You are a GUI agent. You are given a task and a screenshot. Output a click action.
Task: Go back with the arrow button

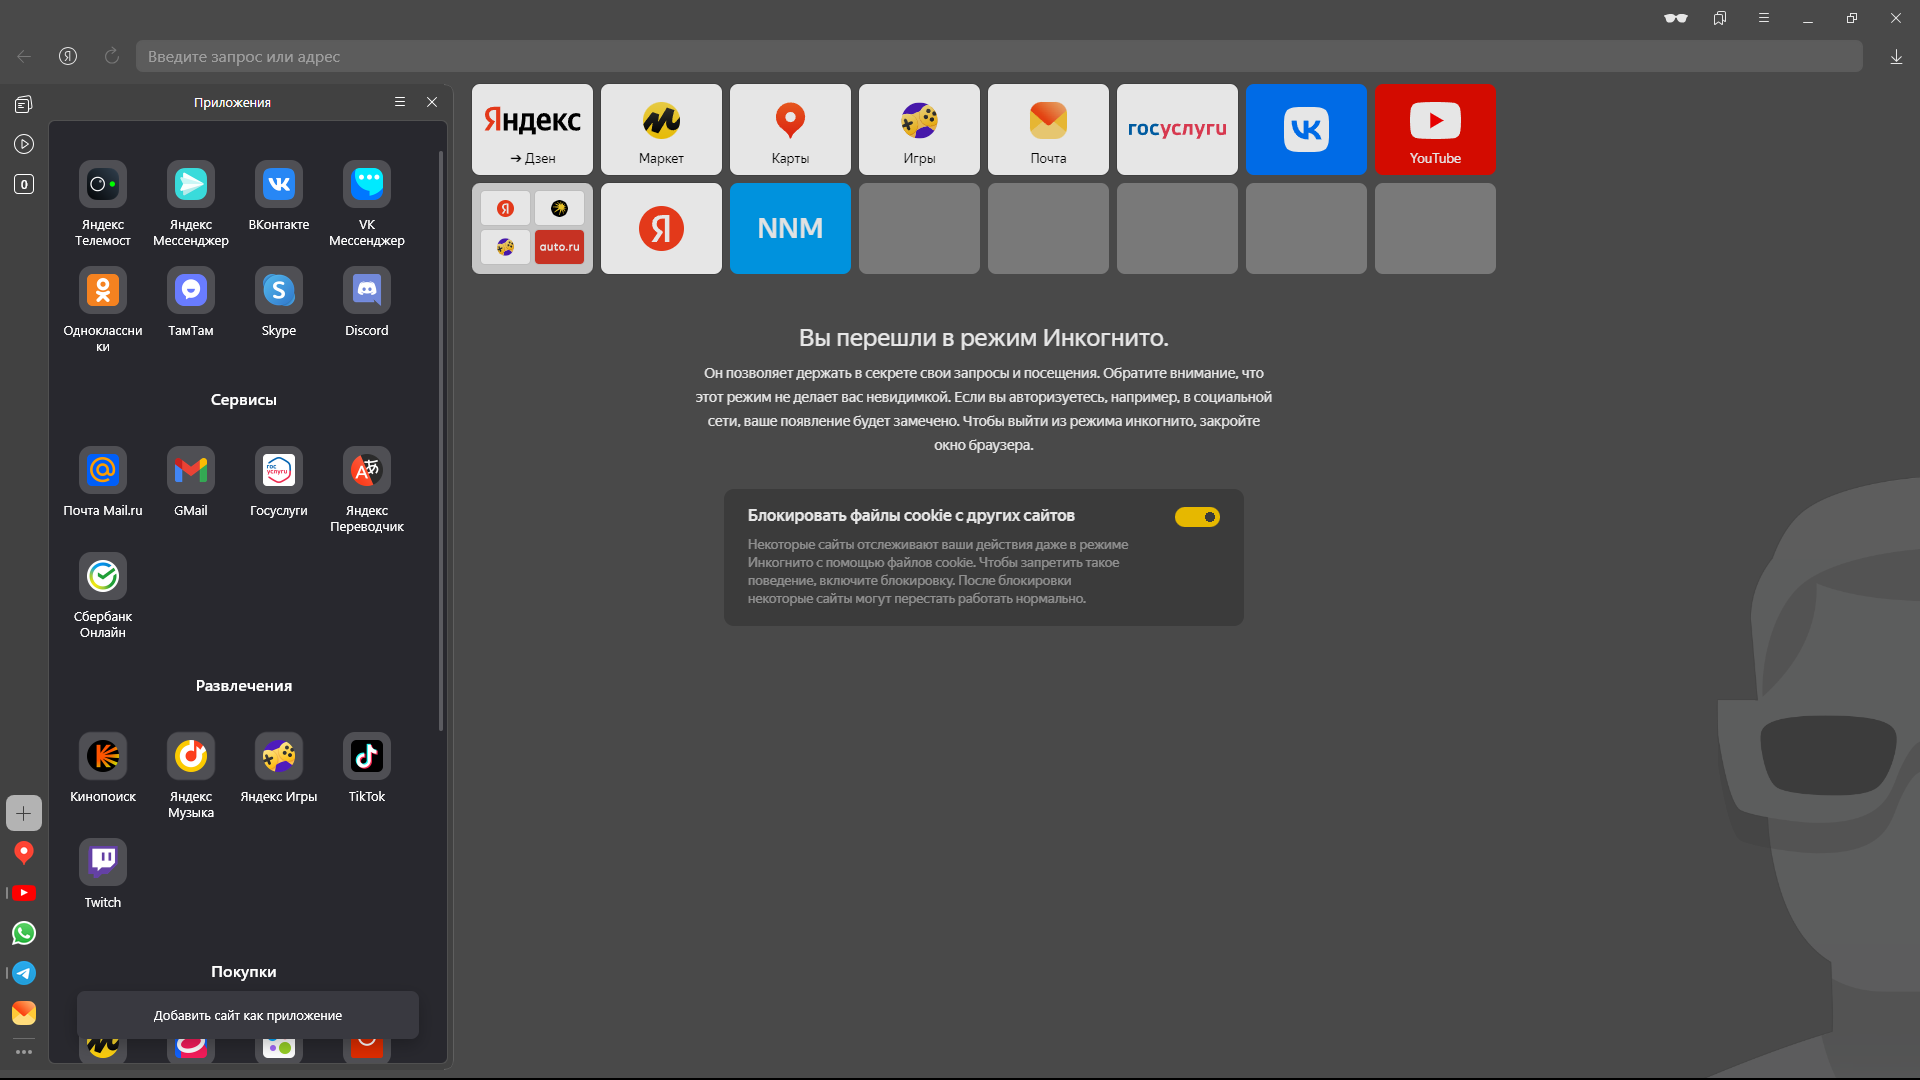click(24, 56)
